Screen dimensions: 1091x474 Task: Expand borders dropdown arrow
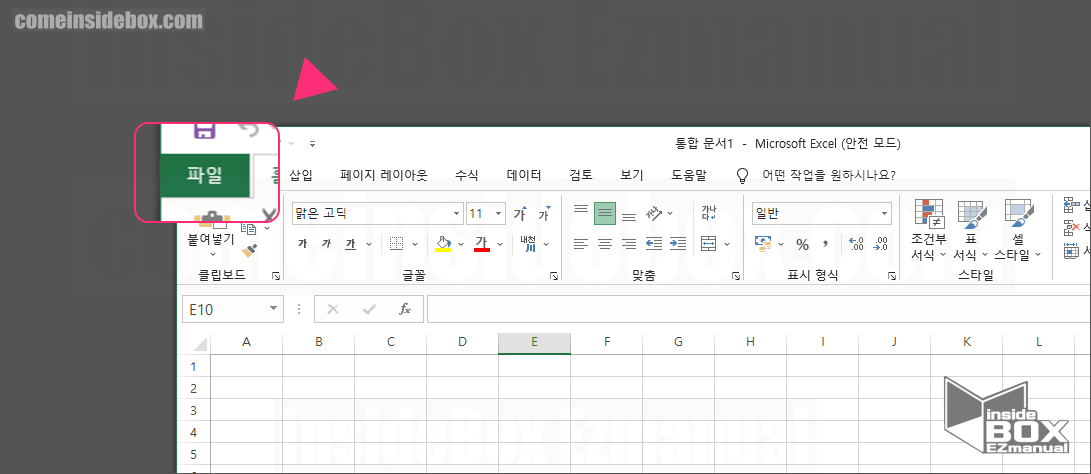pos(415,244)
